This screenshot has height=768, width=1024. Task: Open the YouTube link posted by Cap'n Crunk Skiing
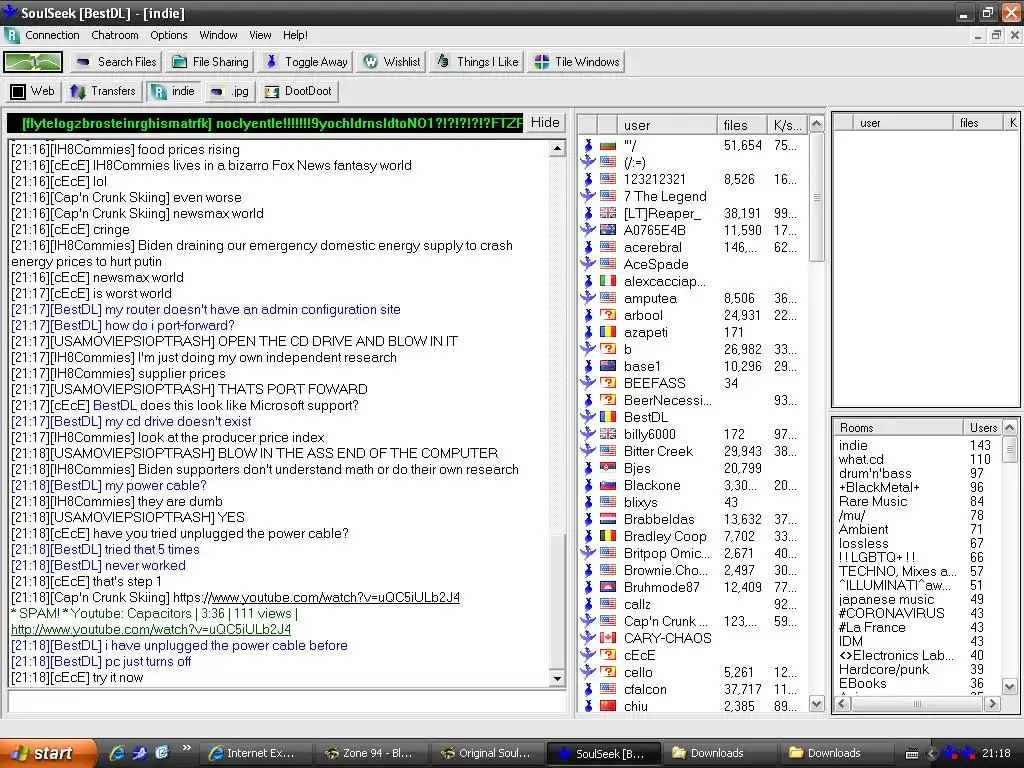334,598
